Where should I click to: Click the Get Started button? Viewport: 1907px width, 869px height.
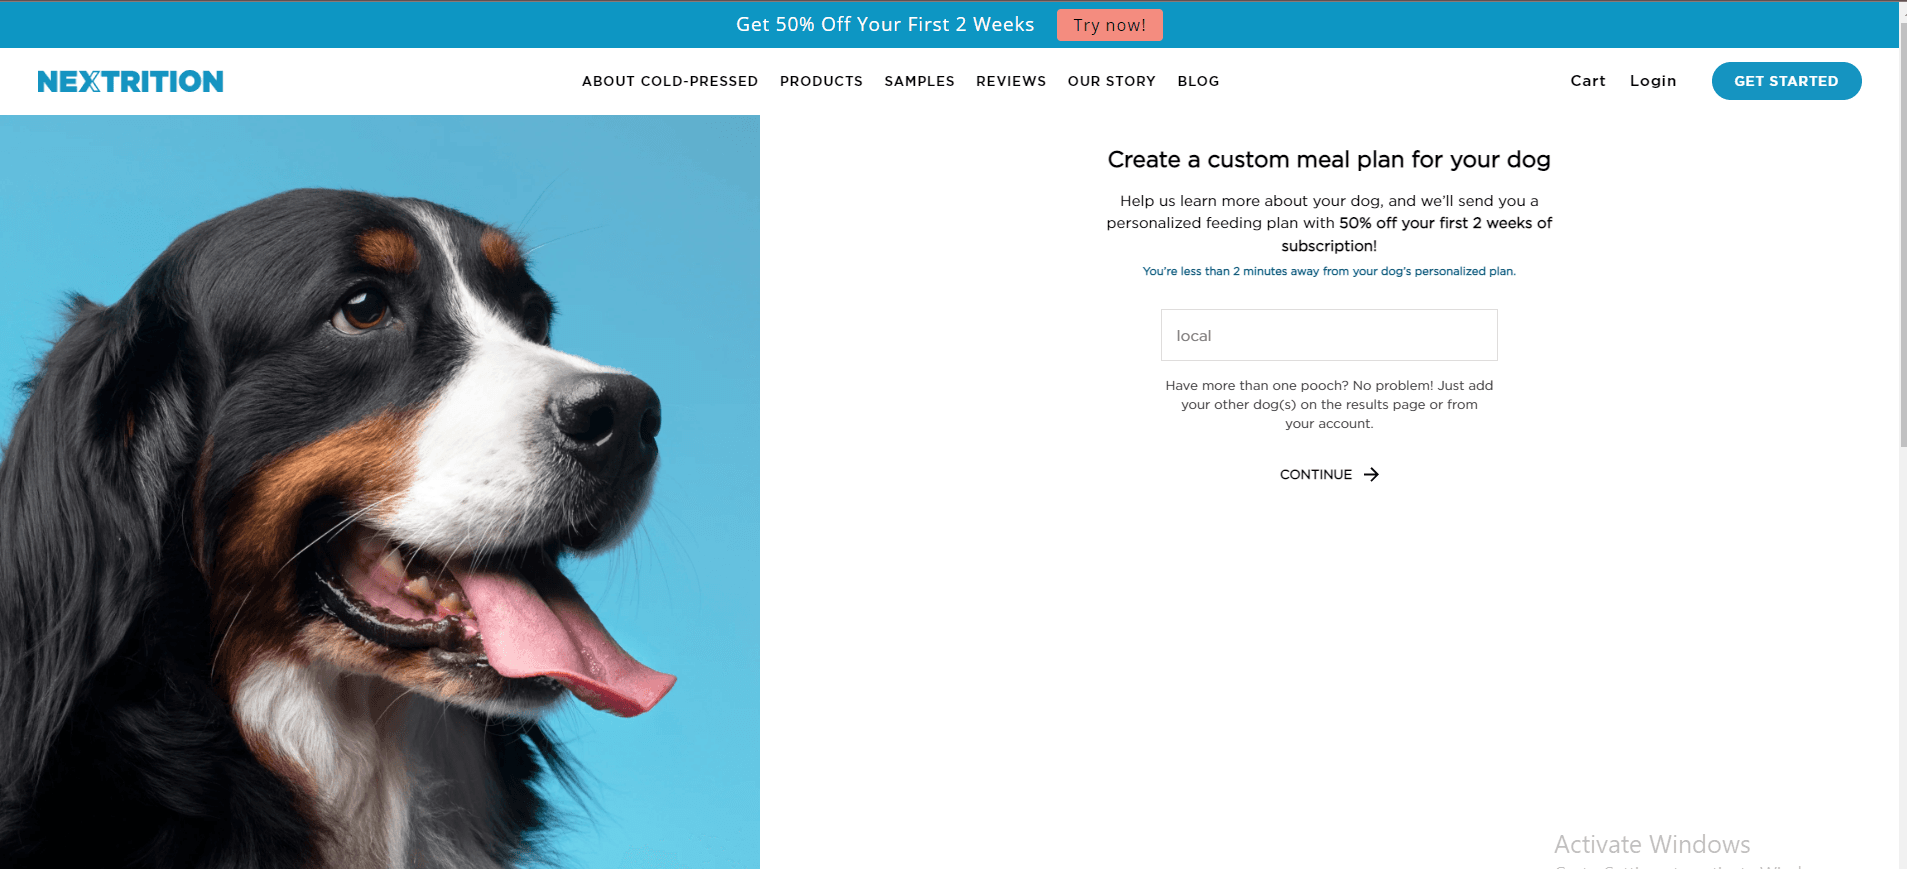coord(1786,81)
